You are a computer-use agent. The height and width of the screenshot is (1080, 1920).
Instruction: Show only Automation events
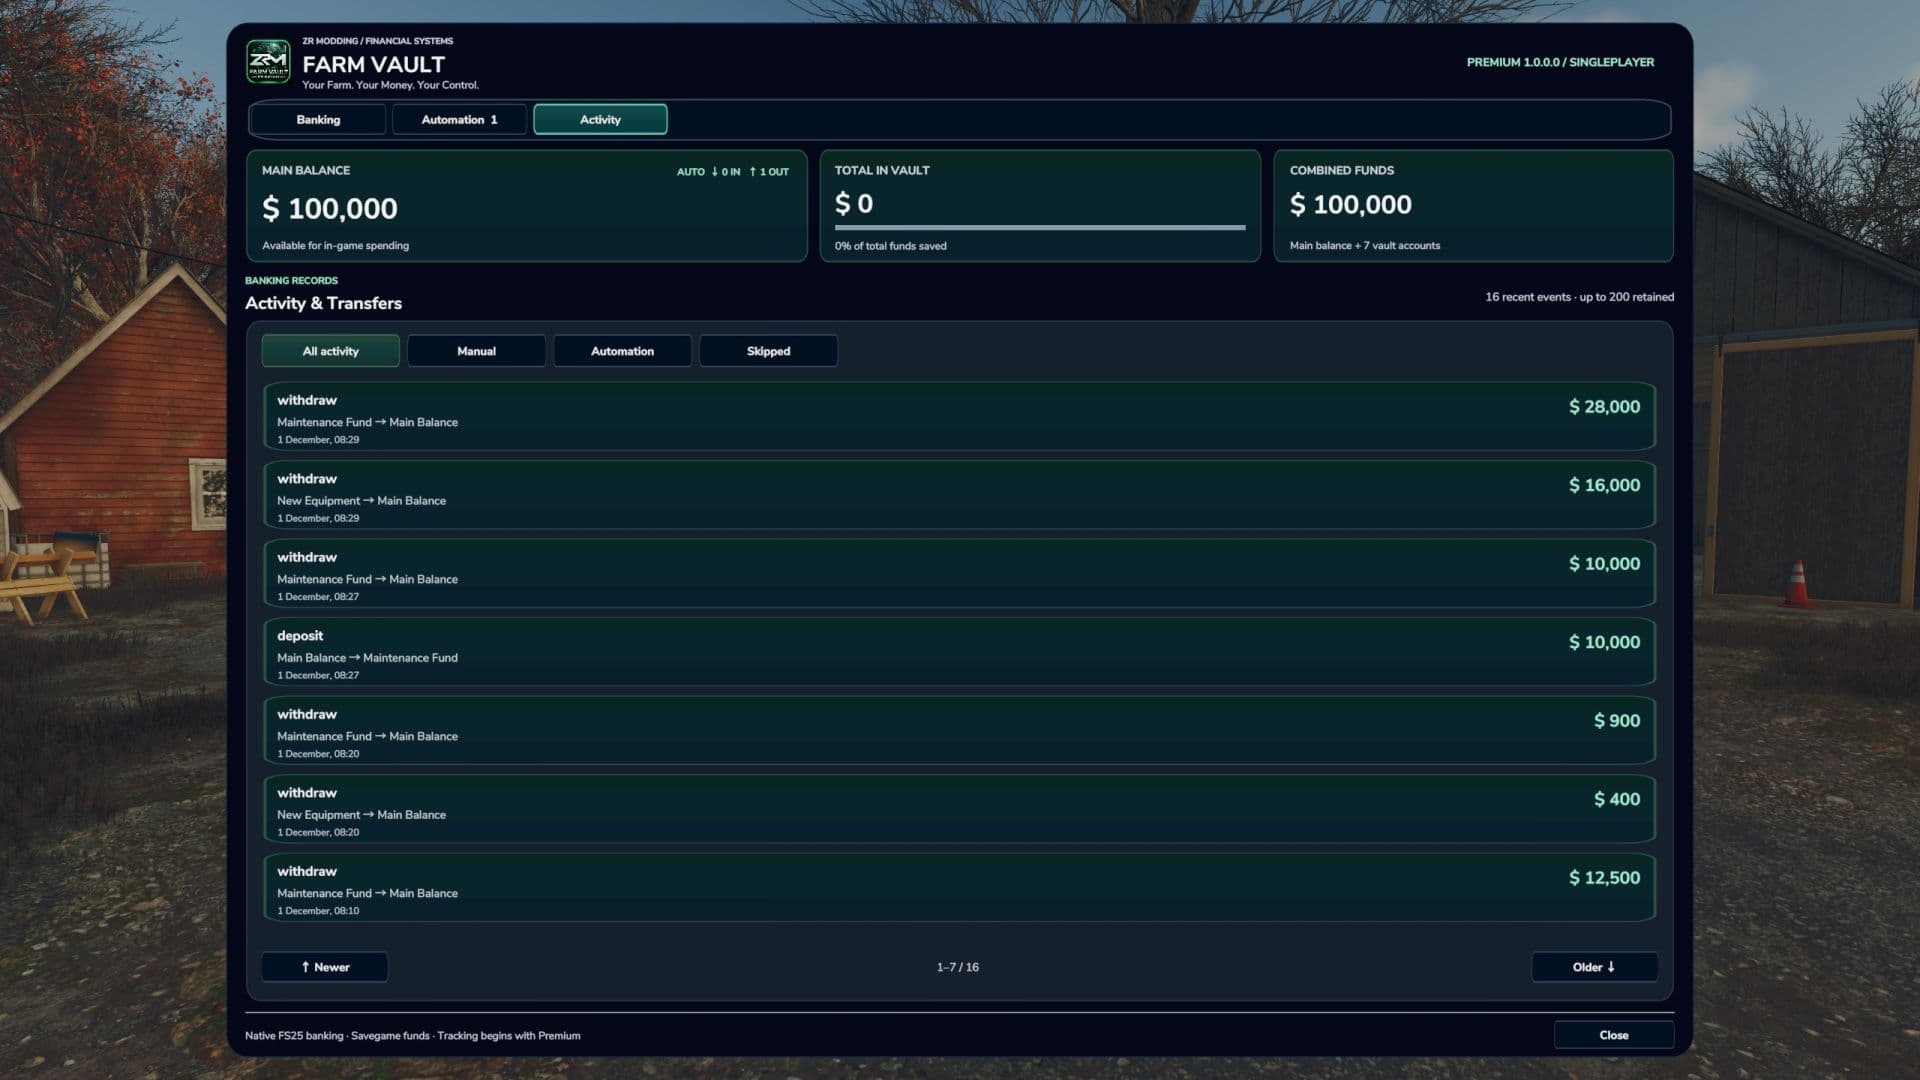[622, 351]
